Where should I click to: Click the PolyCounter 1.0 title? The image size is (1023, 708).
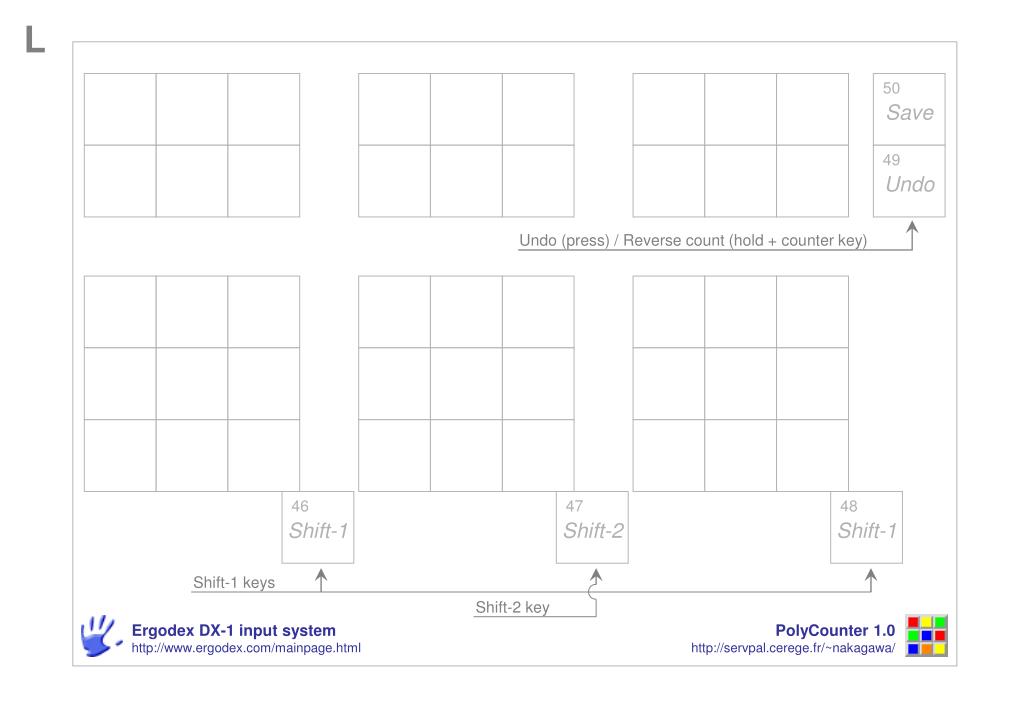point(835,630)
